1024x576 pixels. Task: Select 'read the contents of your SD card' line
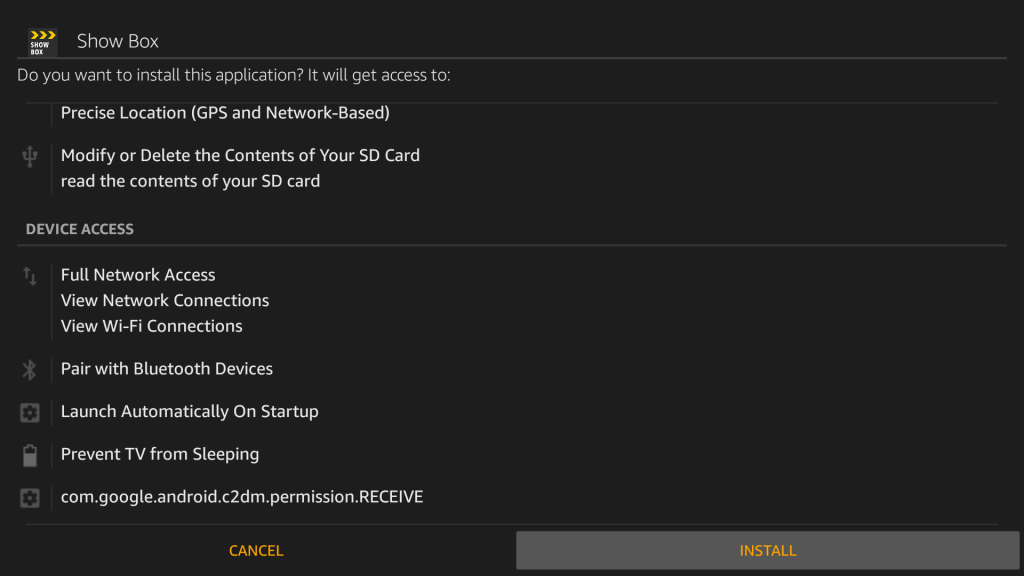190,181
